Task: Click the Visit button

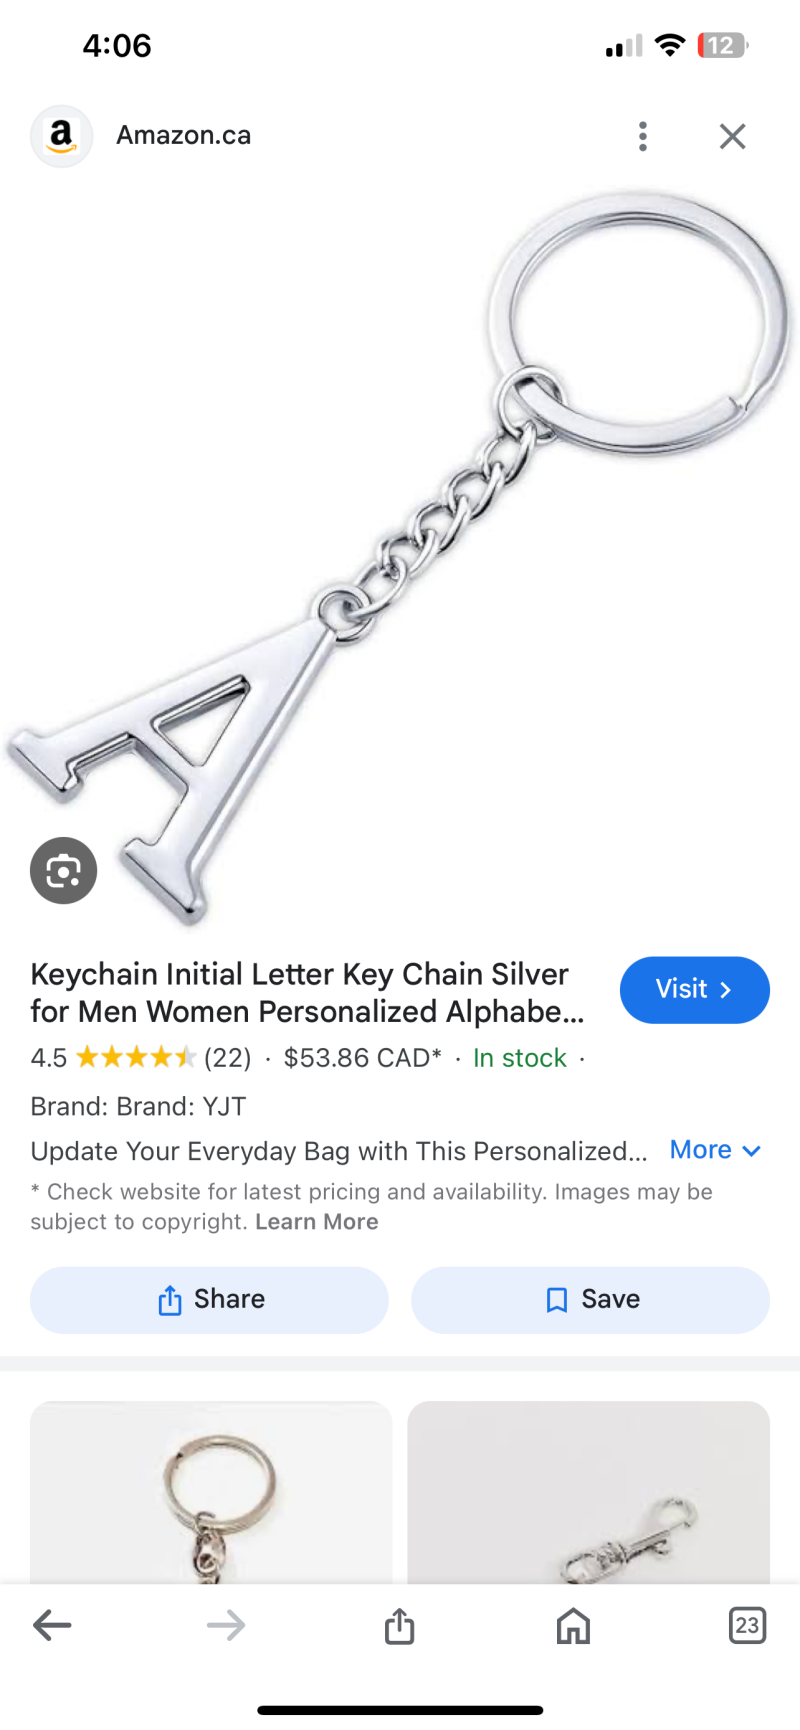Action: tap(695, 990)
